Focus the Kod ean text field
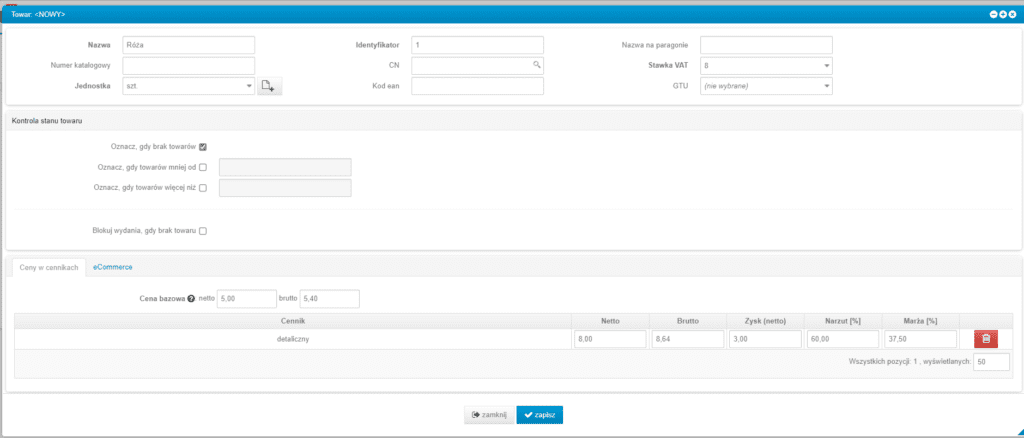Image resolution: width=1024 pixels, height=438 pixels. click(x=477, y=86)
